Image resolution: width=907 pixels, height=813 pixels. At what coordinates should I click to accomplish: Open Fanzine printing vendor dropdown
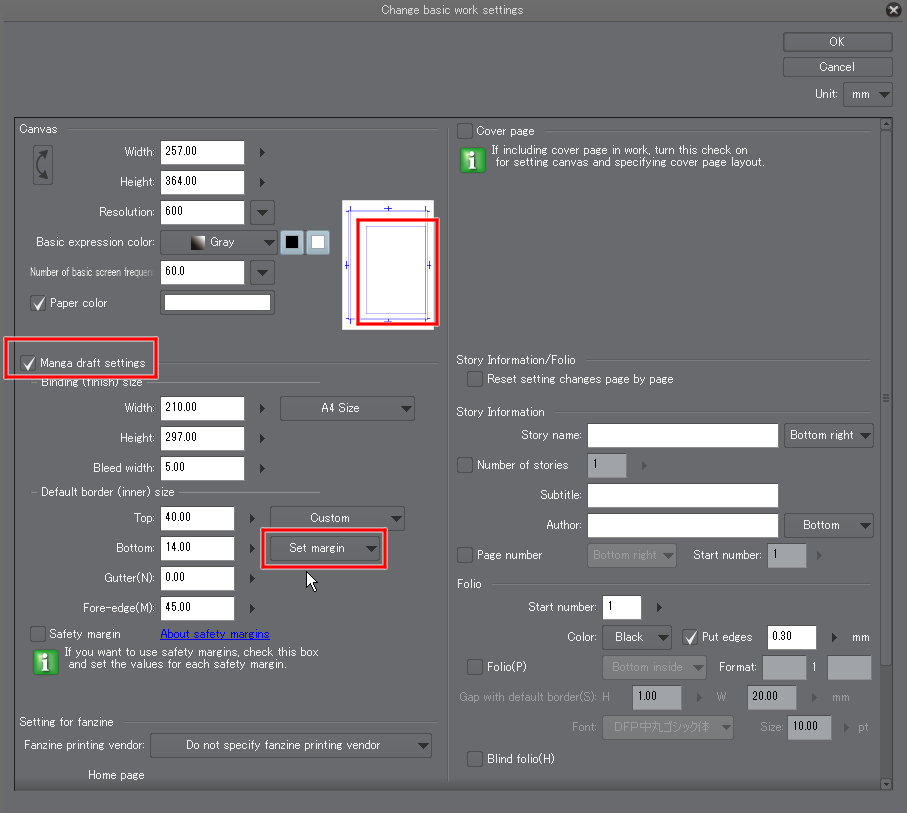coord(291,745)
